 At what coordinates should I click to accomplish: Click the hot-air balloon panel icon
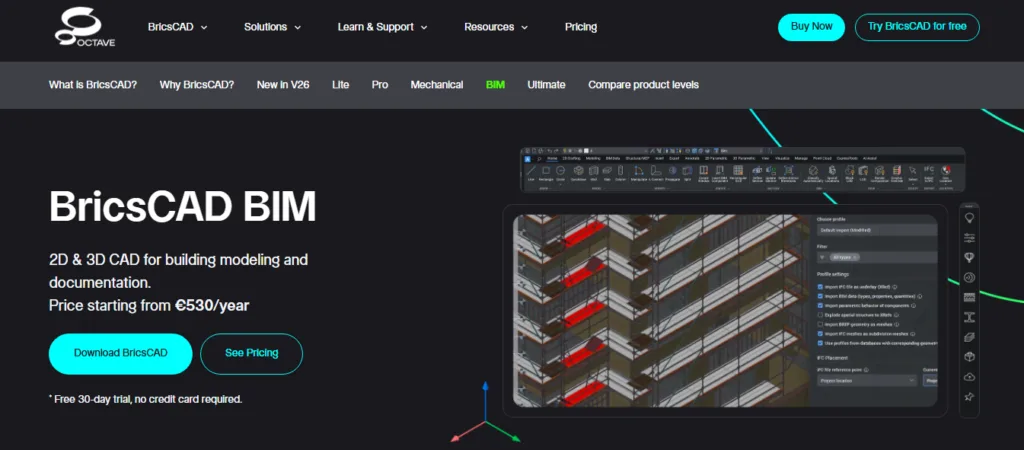tap(970, 257)
